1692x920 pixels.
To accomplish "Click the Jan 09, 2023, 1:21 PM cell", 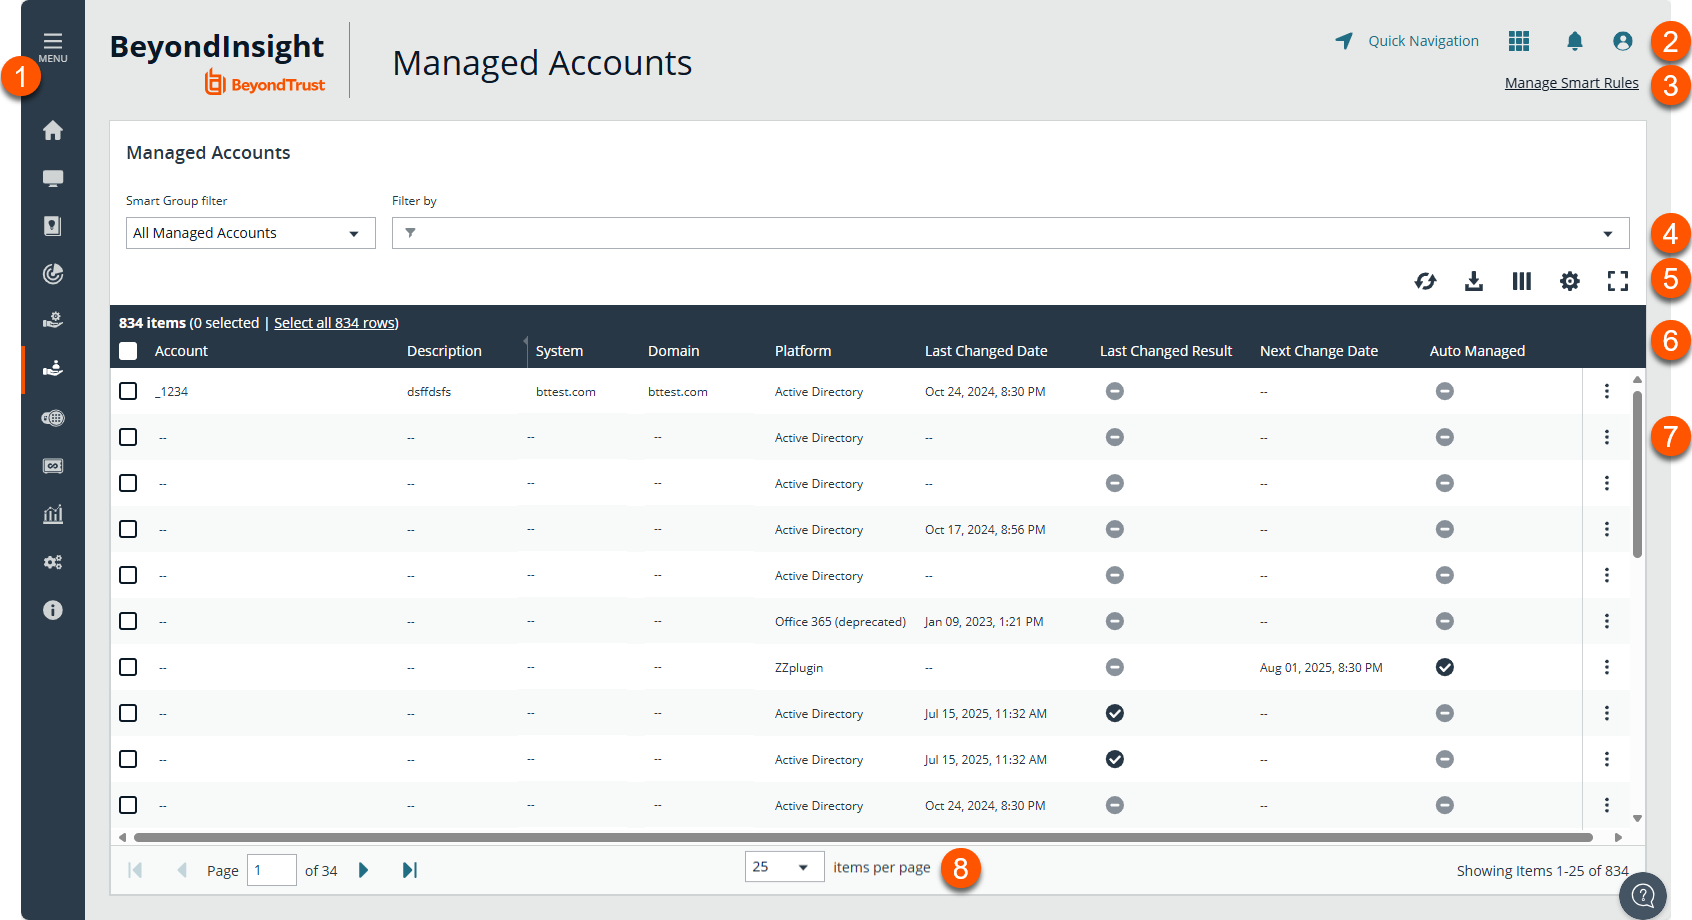I will click(x=984, y=622).
